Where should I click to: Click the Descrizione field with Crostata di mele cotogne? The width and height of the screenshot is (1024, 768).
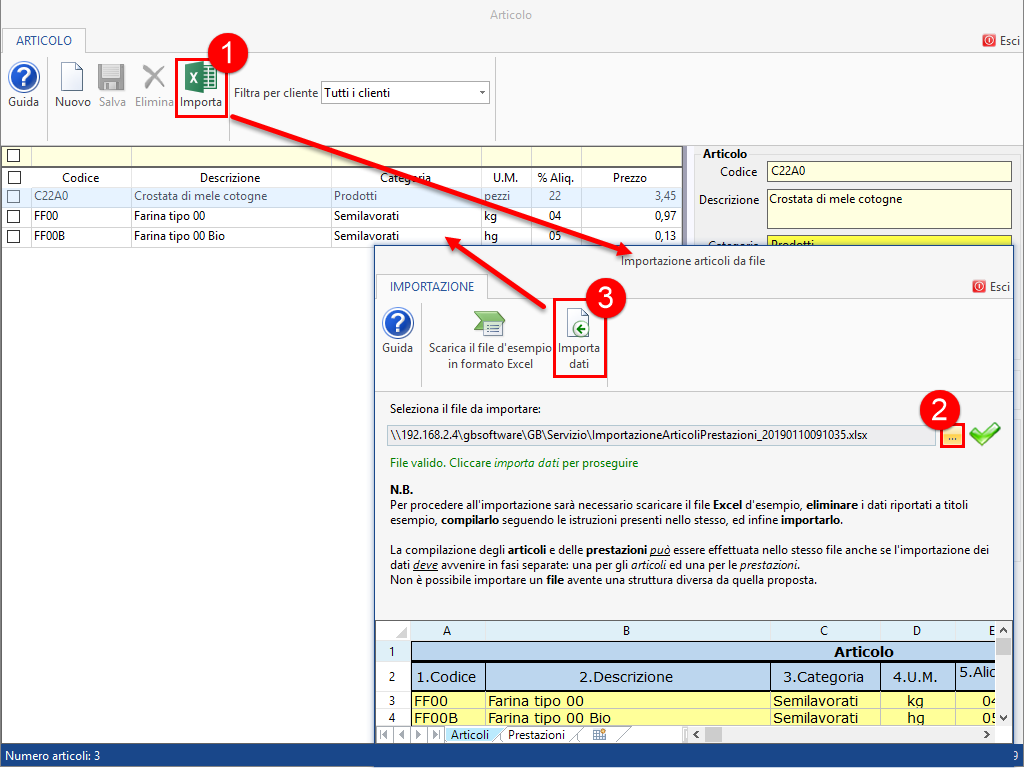[889, 209]
